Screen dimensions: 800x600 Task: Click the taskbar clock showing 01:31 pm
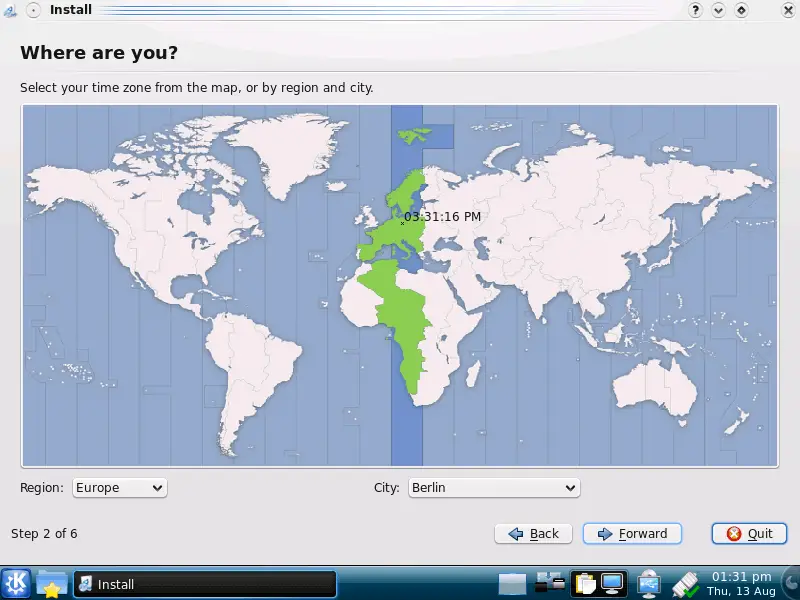click(741, 584)
